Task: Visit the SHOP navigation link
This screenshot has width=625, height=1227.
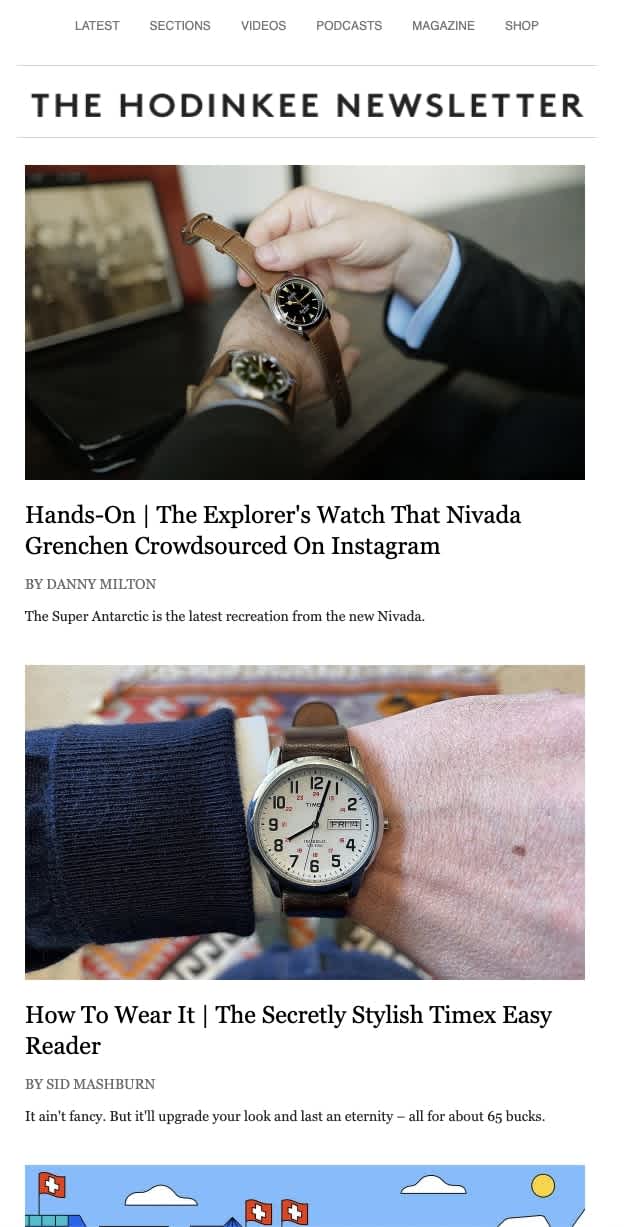Action: tap(522, 26)
